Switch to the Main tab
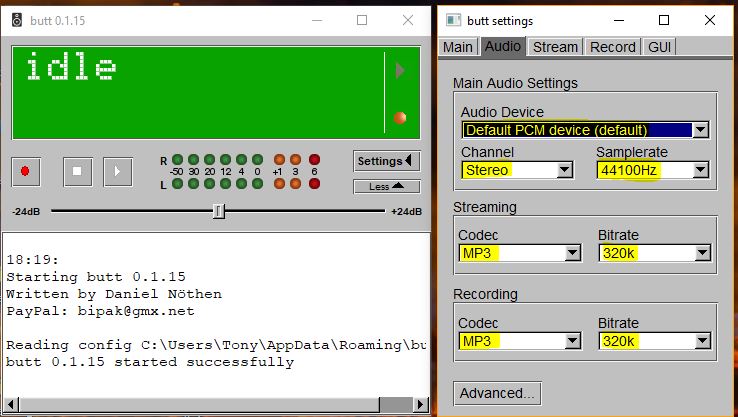738x417 pixels. pos(458,47)
